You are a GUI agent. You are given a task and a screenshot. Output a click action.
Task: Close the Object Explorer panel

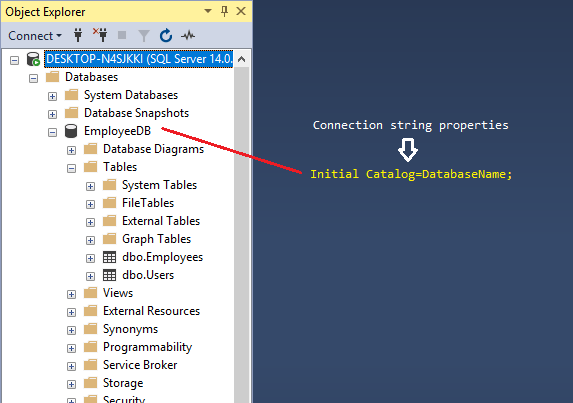[241, 11]
